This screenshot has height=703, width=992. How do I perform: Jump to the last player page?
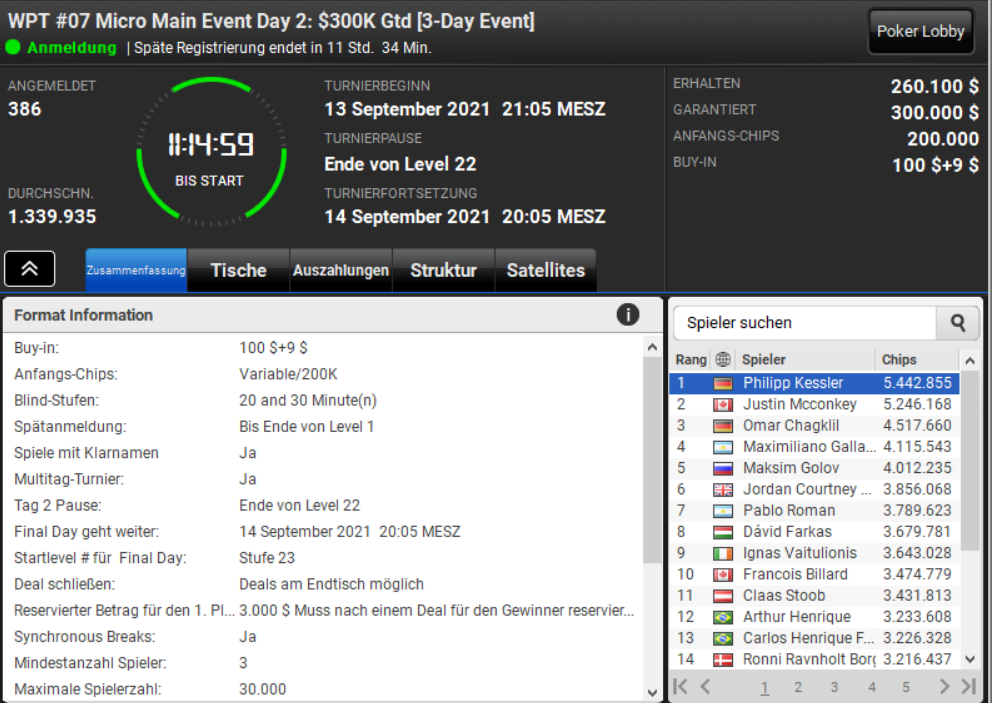(969, 687)
